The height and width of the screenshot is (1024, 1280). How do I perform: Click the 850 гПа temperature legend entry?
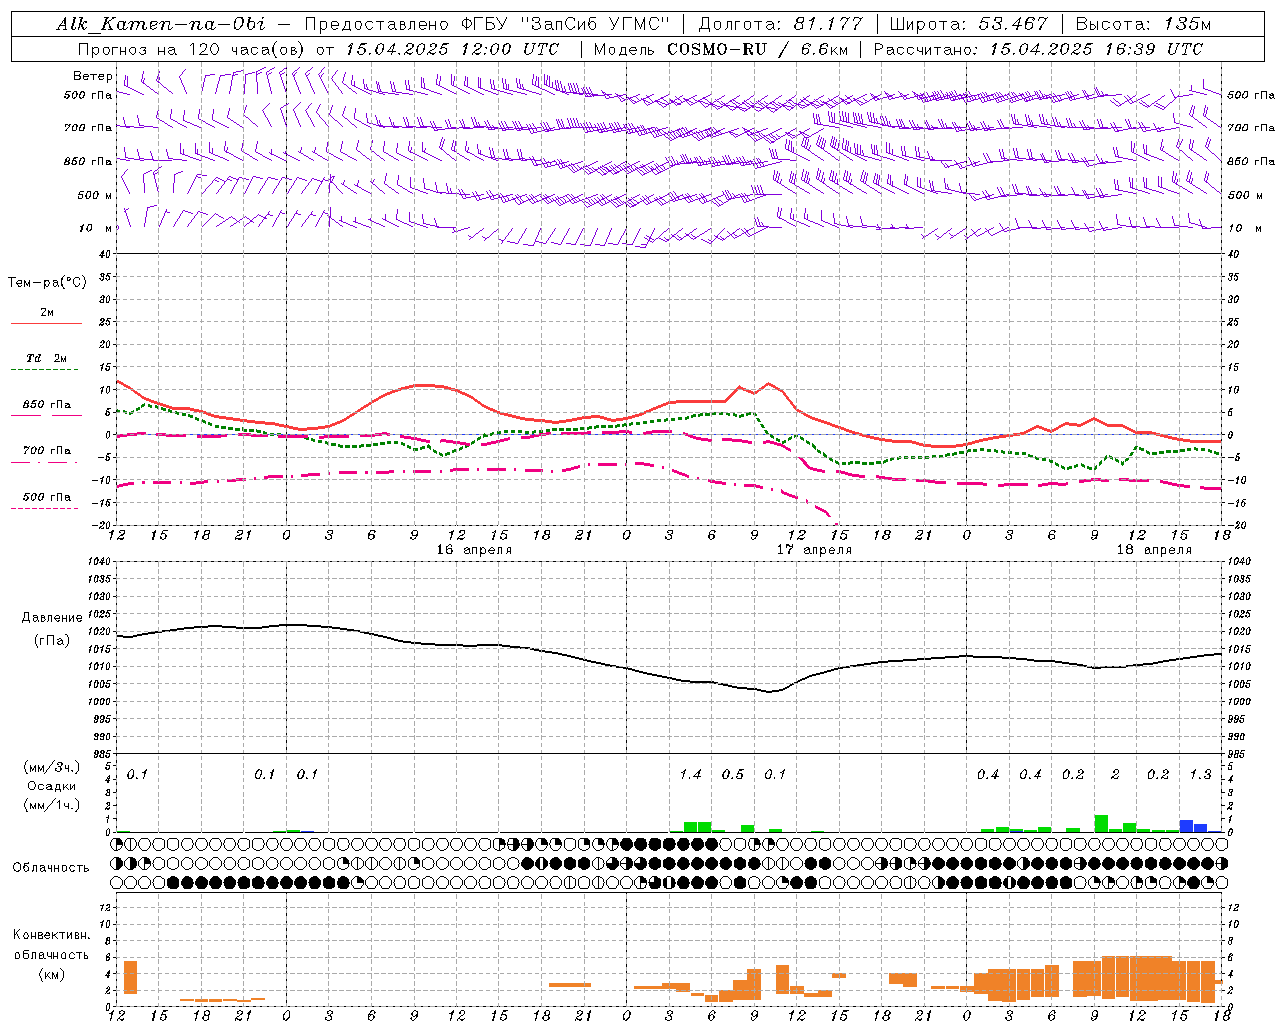47,405
